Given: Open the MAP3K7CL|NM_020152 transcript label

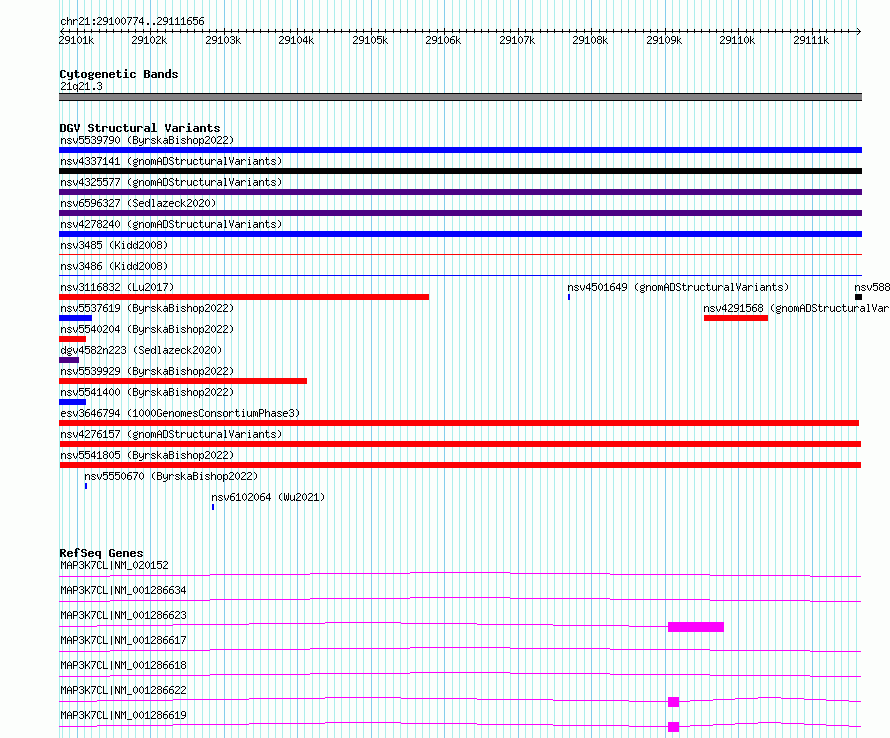Looking at the screenshot, I should tap(114, 565).
